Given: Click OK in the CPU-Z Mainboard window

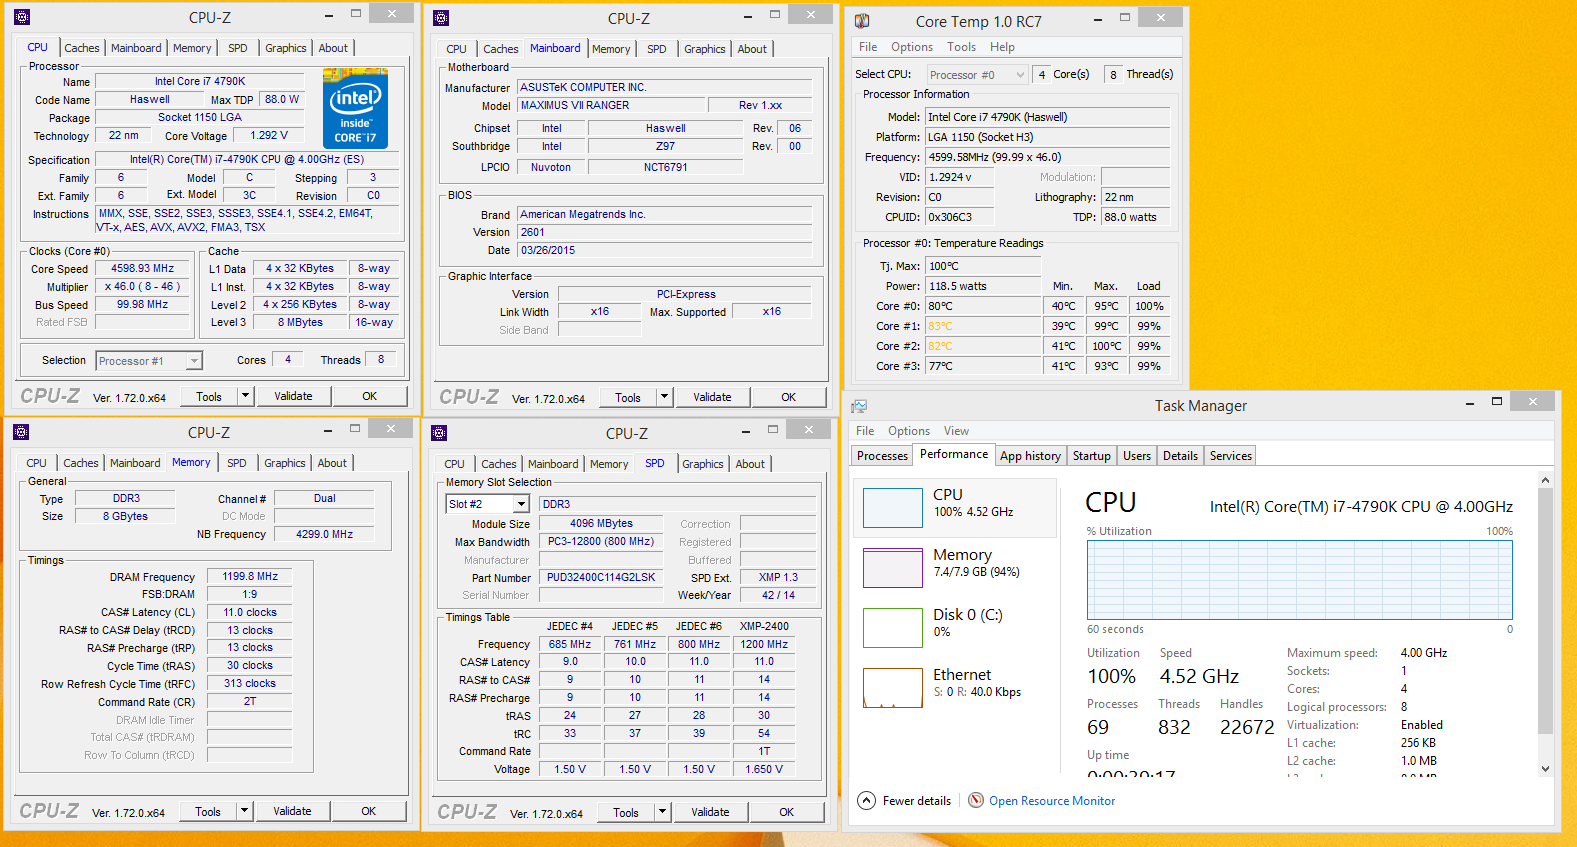Looking at the screenshot, I should tap(789, 397).
